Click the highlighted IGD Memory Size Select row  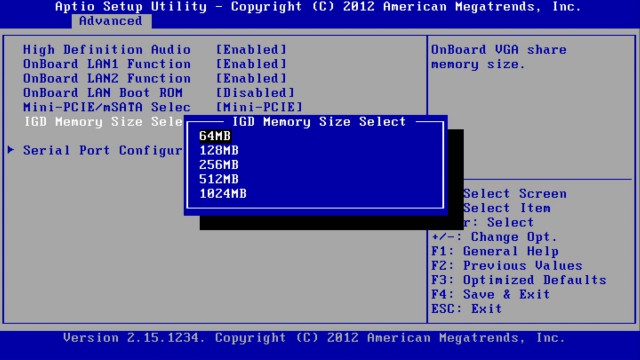click(x=103, y=122)
